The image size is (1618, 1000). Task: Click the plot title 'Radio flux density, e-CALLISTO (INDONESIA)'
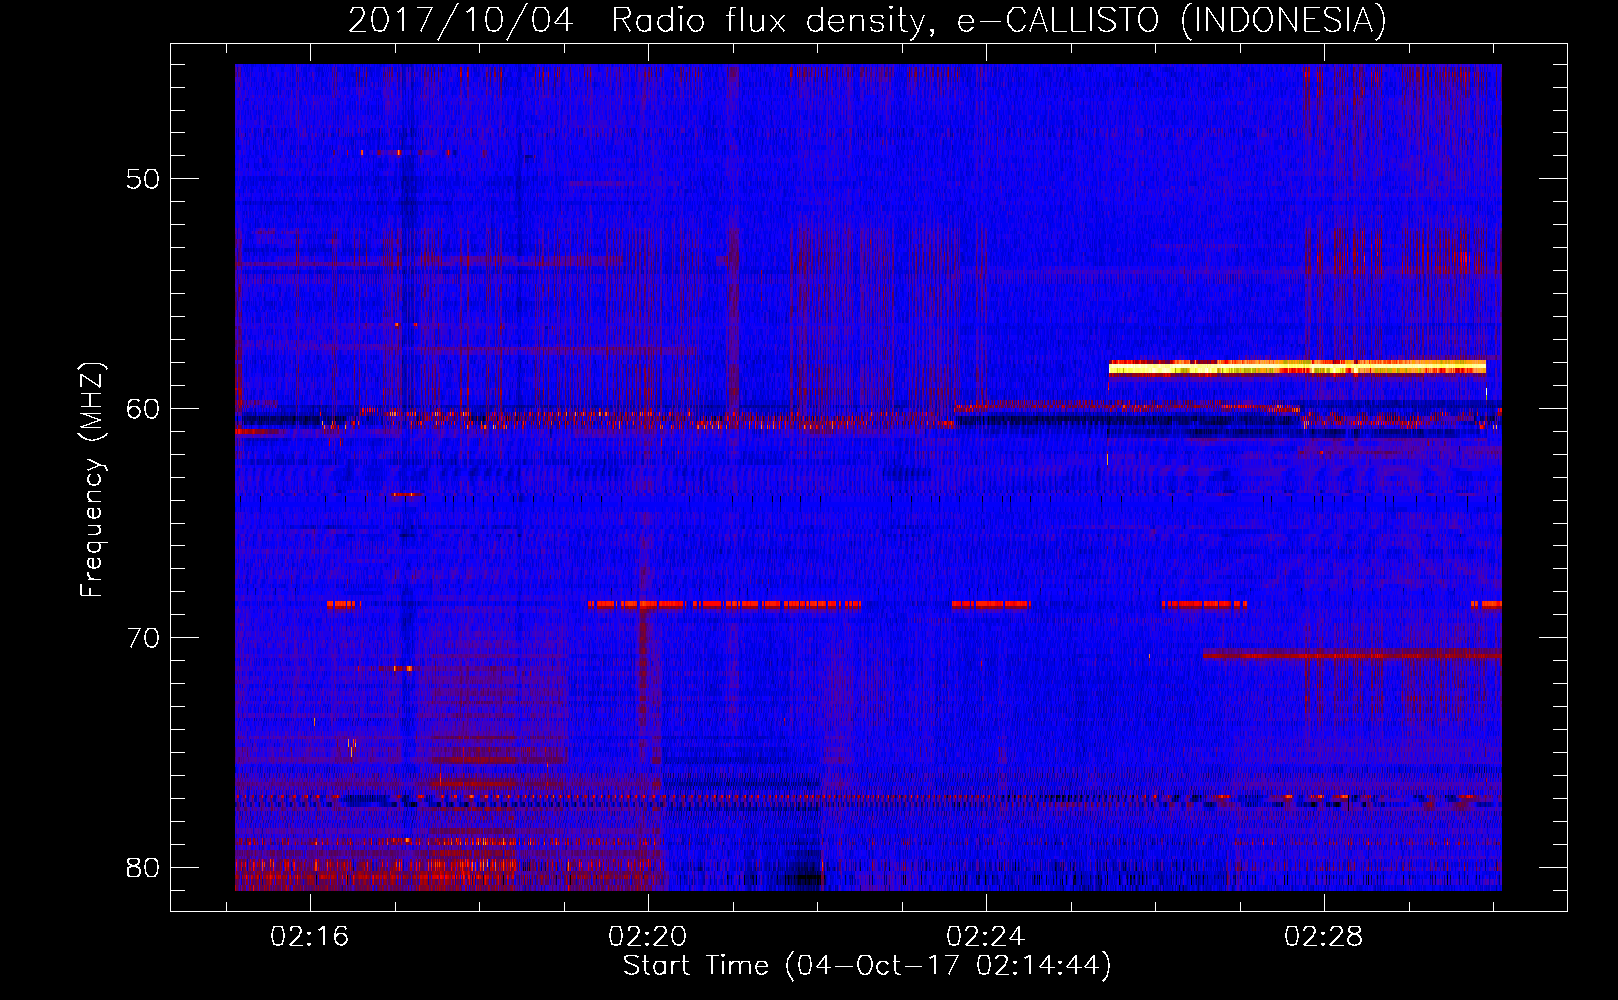coord(998,20)
